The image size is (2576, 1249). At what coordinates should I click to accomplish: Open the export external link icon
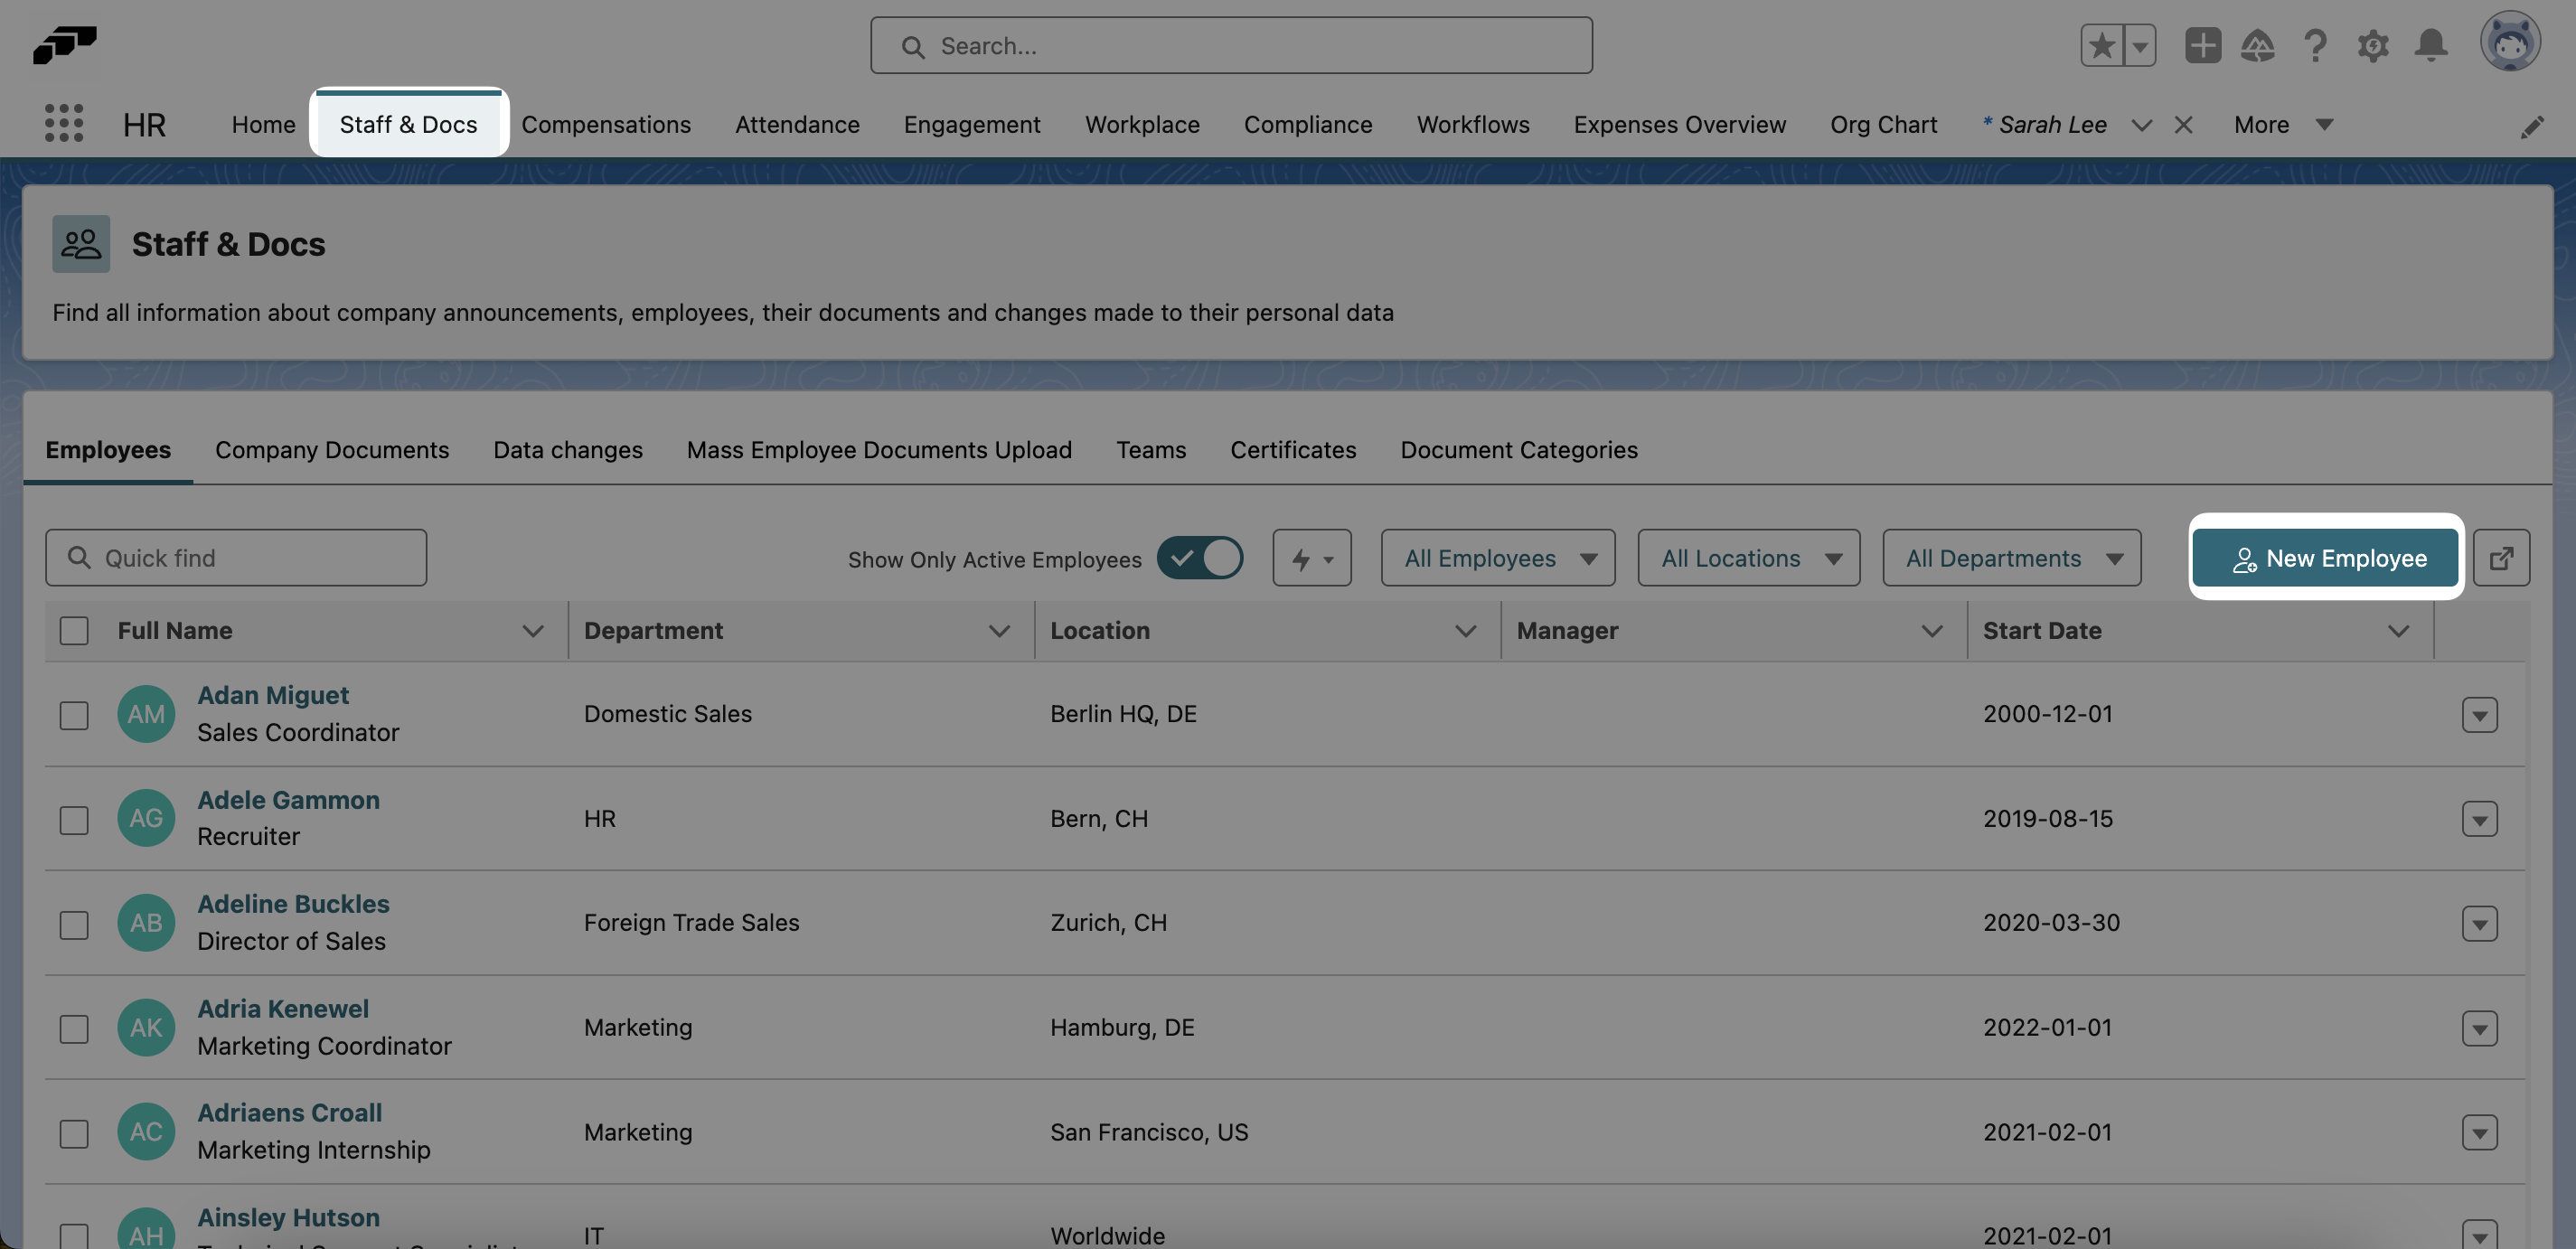[2501, 558]
